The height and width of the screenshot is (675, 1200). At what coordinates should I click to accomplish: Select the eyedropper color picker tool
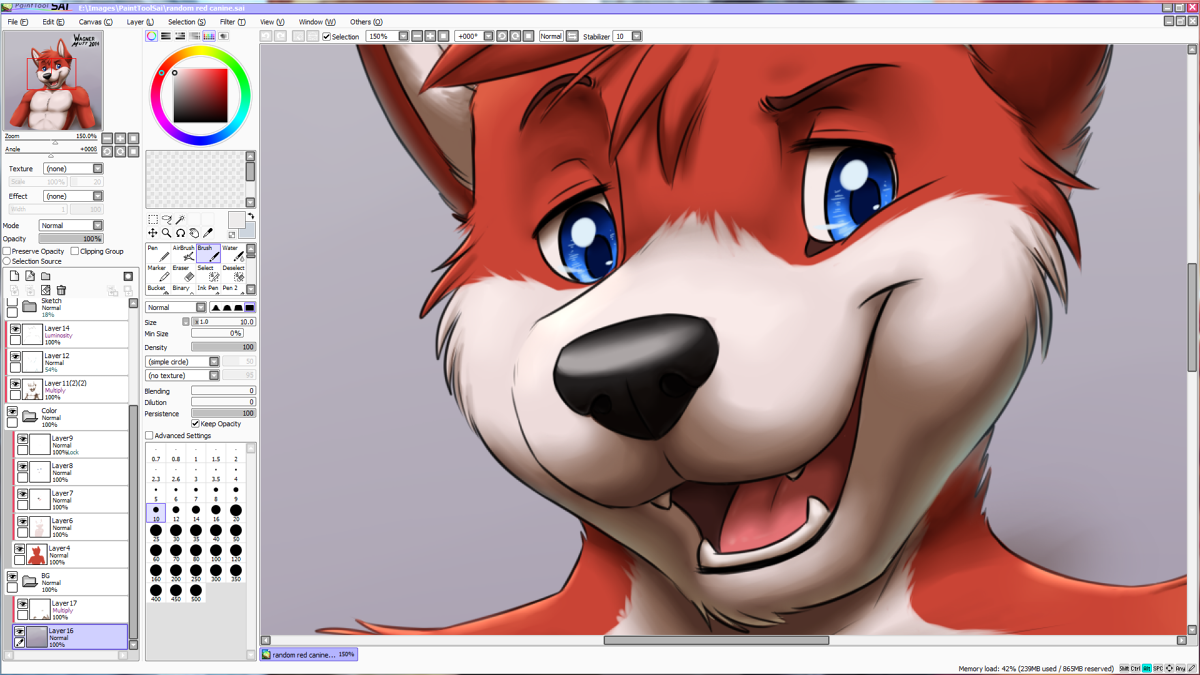[x=208, y=233]
